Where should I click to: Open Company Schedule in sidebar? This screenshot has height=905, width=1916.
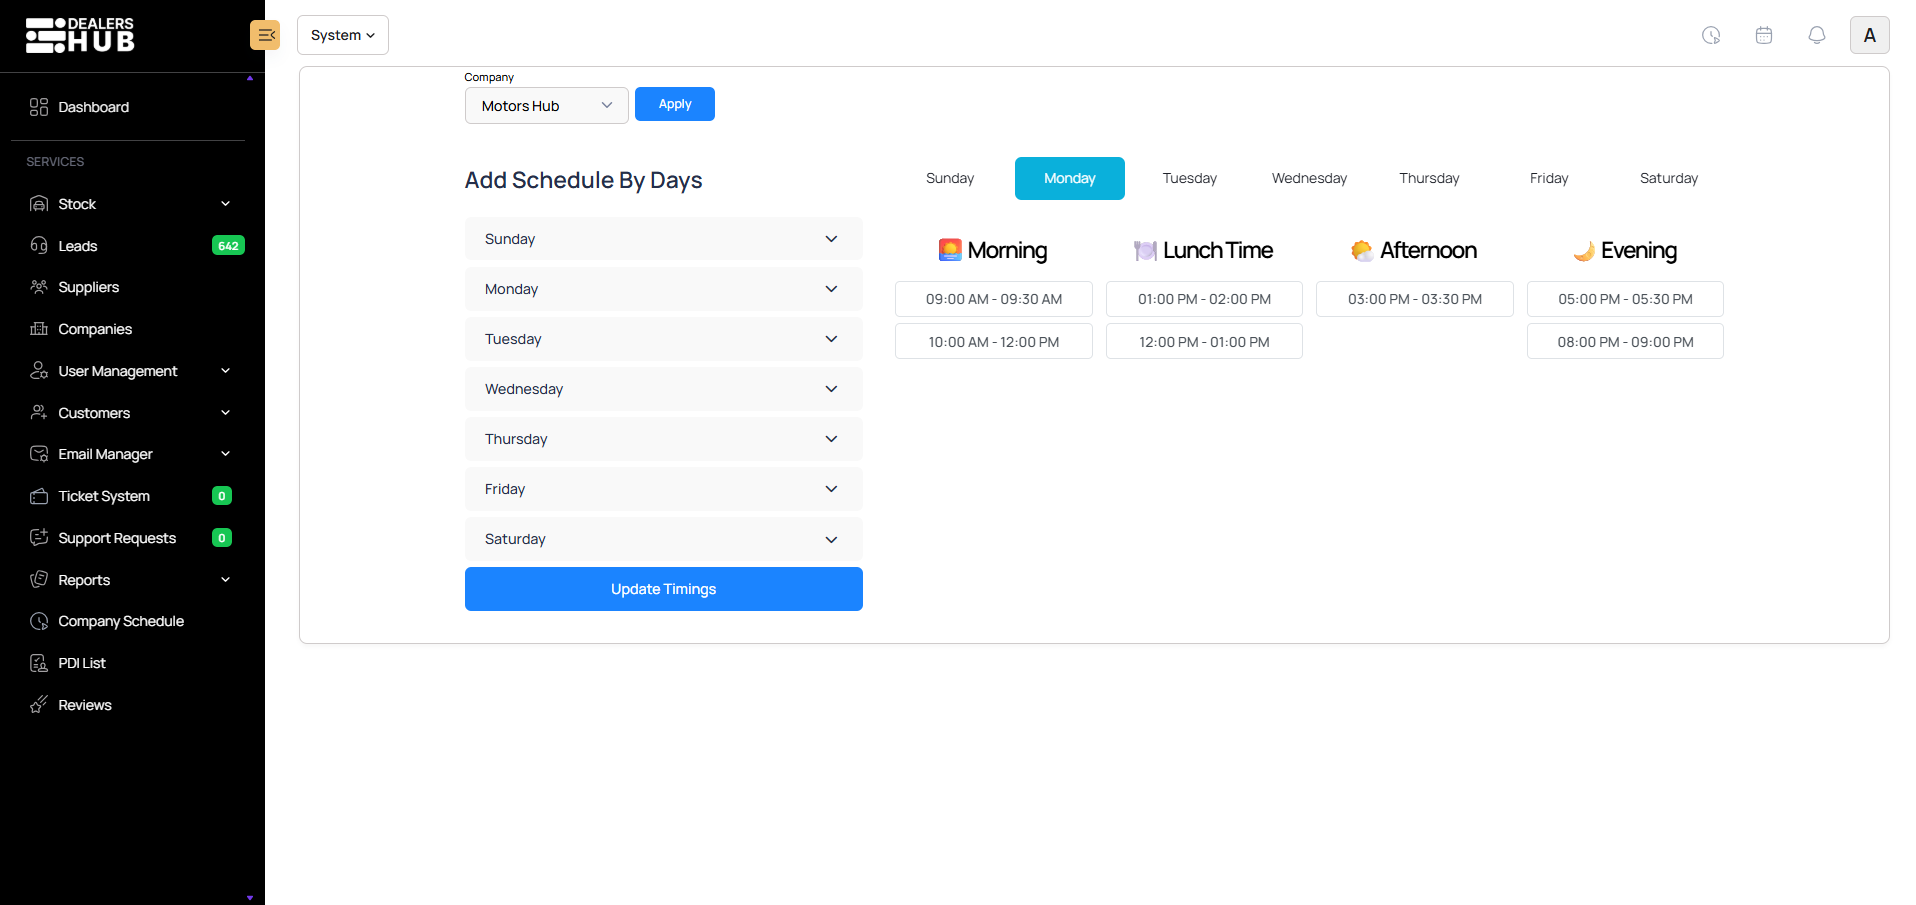coord(121,621)
